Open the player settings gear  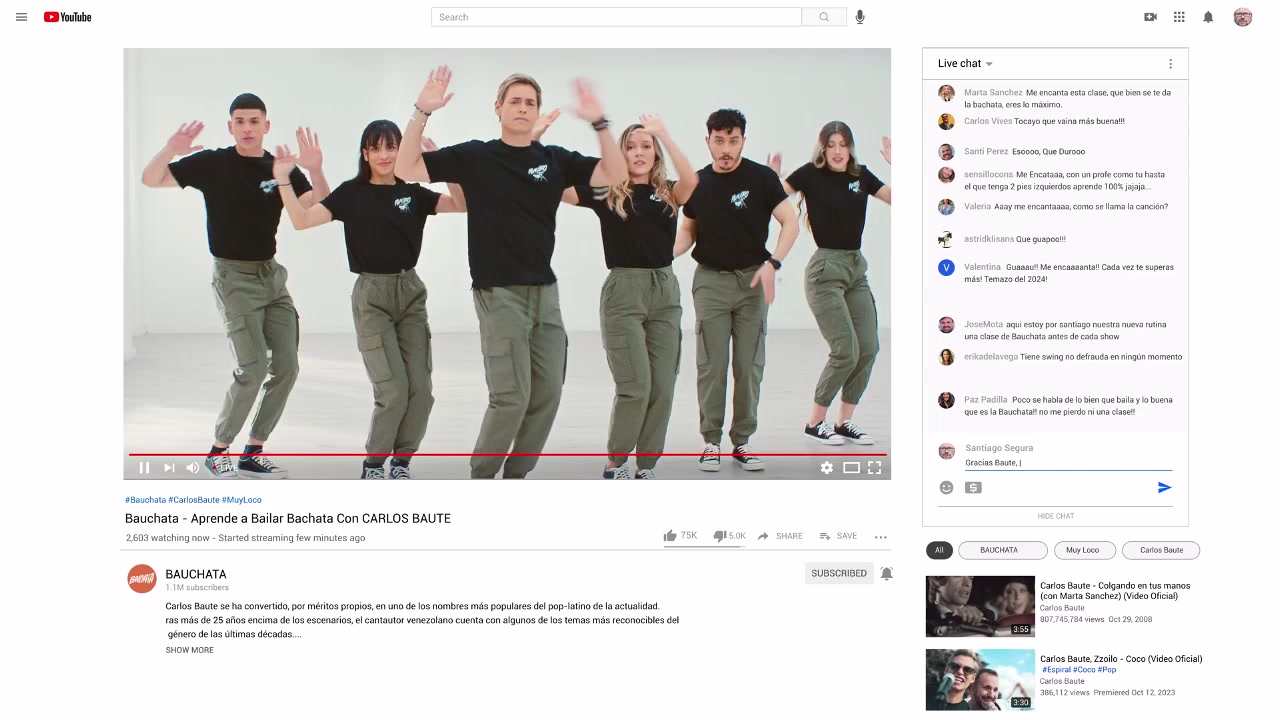827,467
